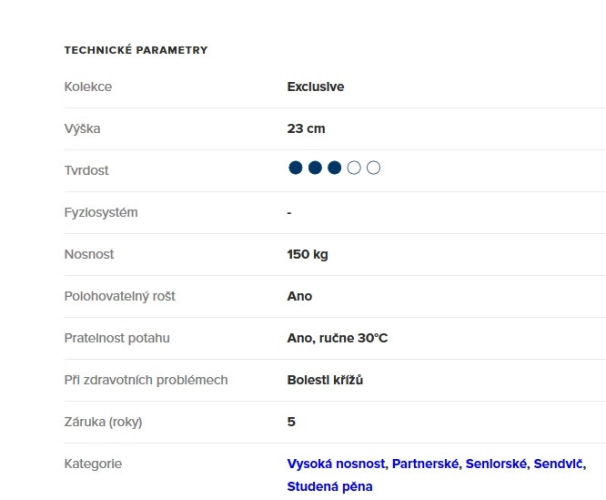
Task: Open the Partnerské category link
Action: (x=426, y=464)
